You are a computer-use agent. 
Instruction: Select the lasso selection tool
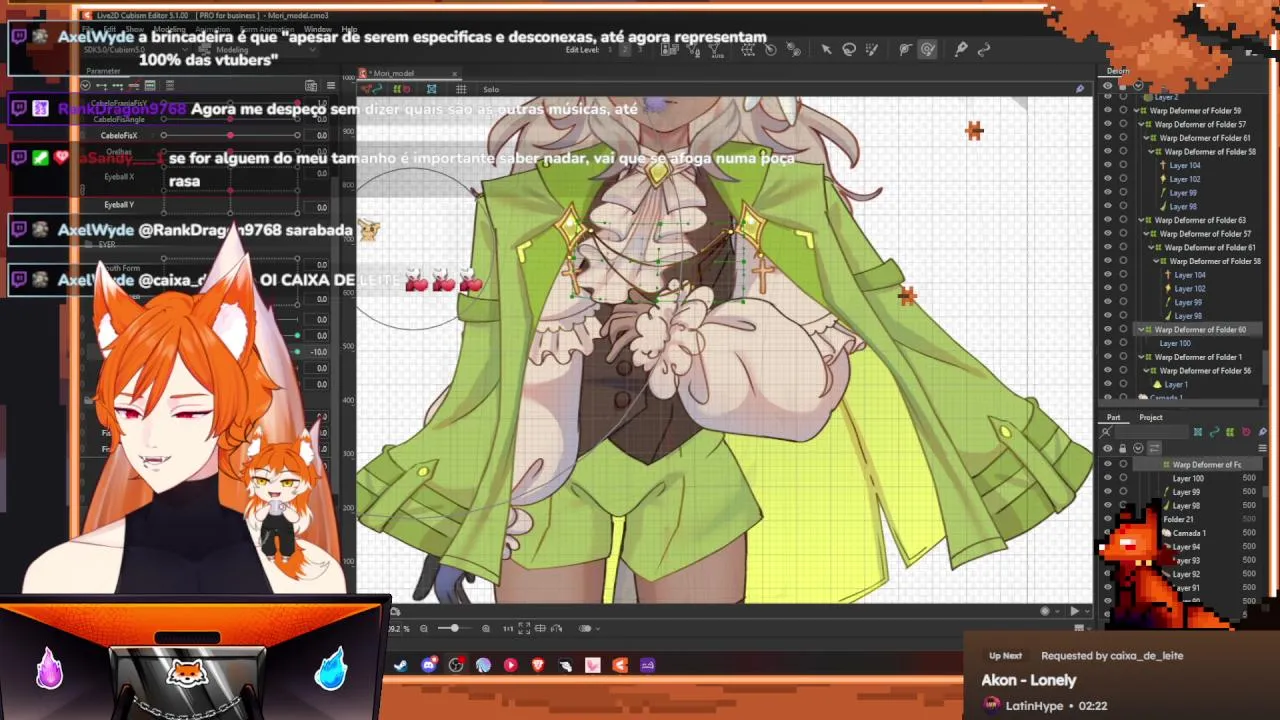coord(849,49)
